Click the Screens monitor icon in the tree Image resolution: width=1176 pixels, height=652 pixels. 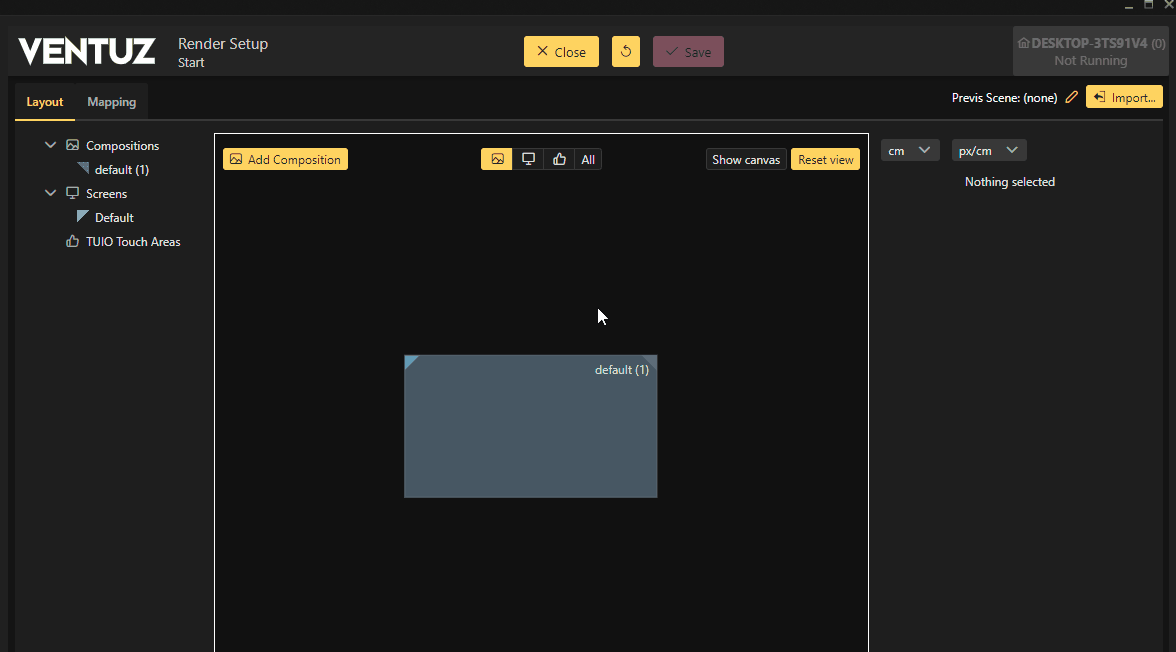tap(72, 193)
